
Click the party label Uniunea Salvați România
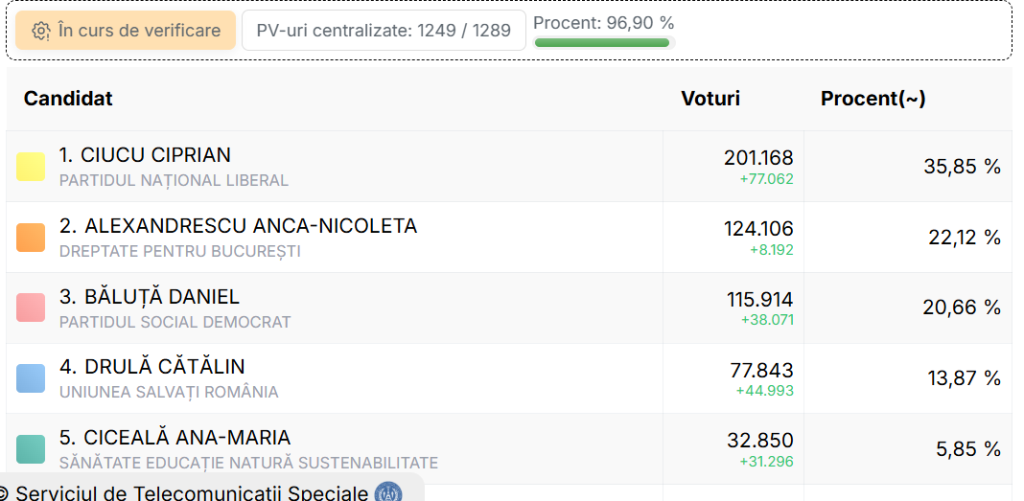click(169, 392)
